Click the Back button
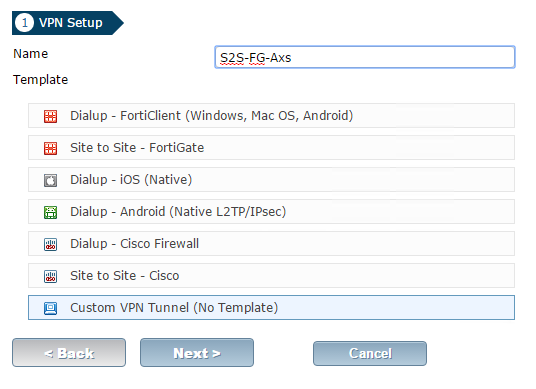Viewport: 536px width, 389px height. point(69,353)
